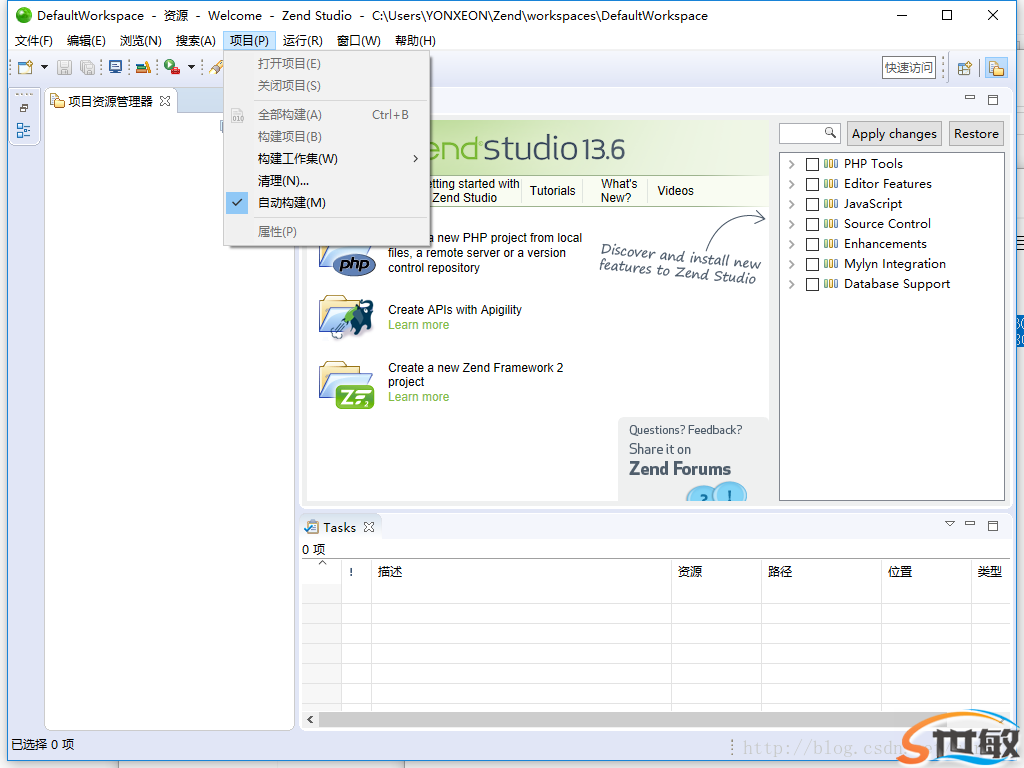The width and height of the screenshot is (1024, 768).
Task: Open the 搜索(A) menu
Action: click(195, 40)
